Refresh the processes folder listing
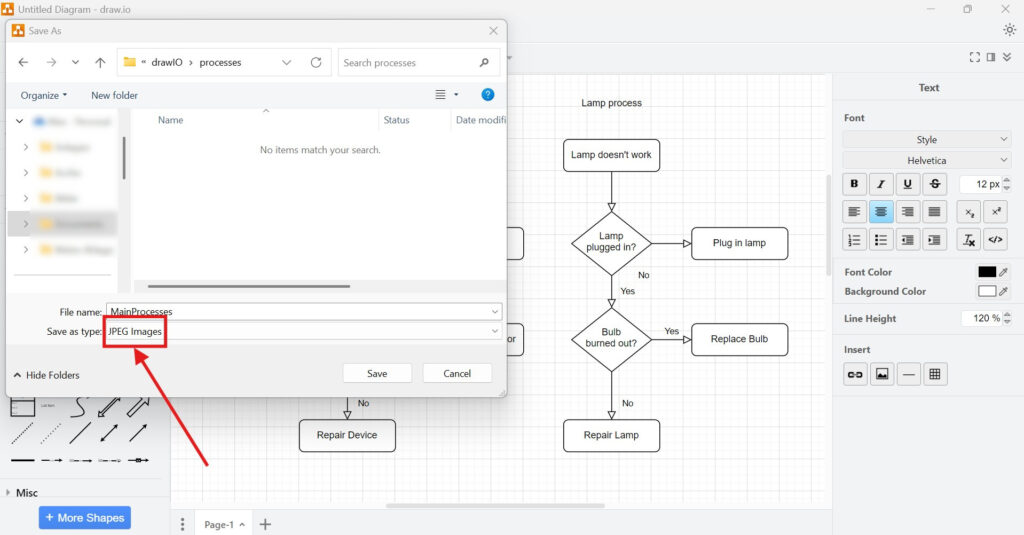Screen dimensions: 1024x535 click(316, 62)
